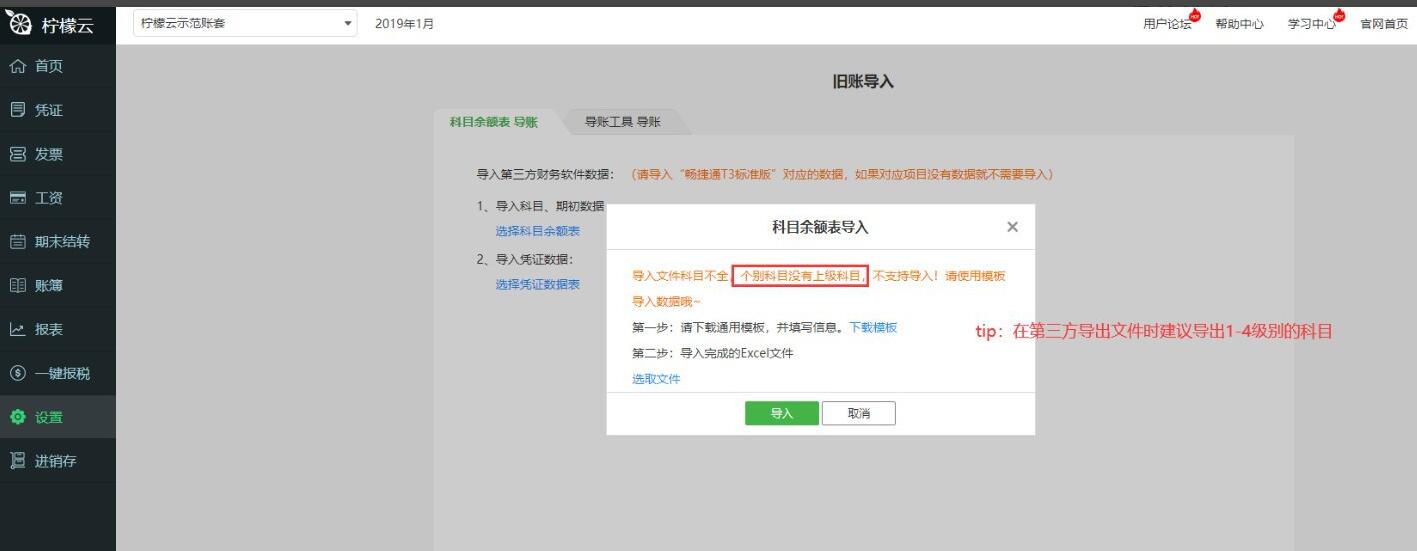Click the 设置 gear icon in sidebar
The width and height of the screenshot is (1417, 551).
tap(17, 417)
